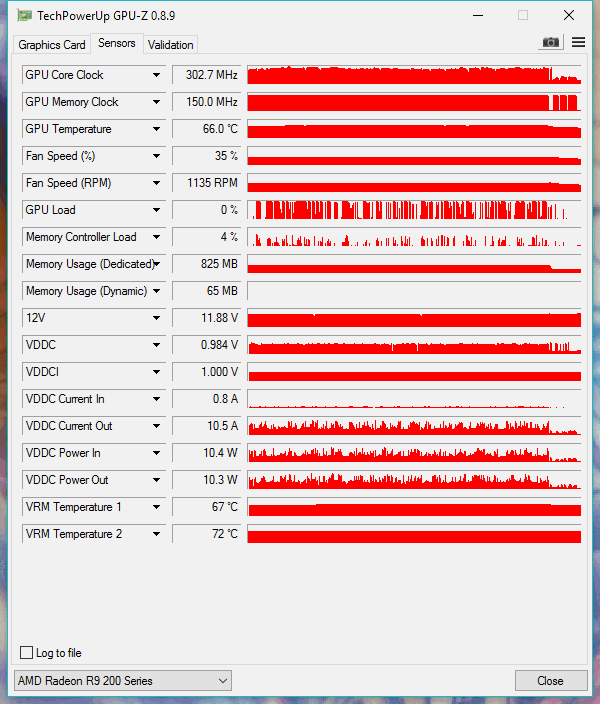This screenshot has width=600, height=704.
Task: Click the 10.4 W power reading
Action: [207, 453]
